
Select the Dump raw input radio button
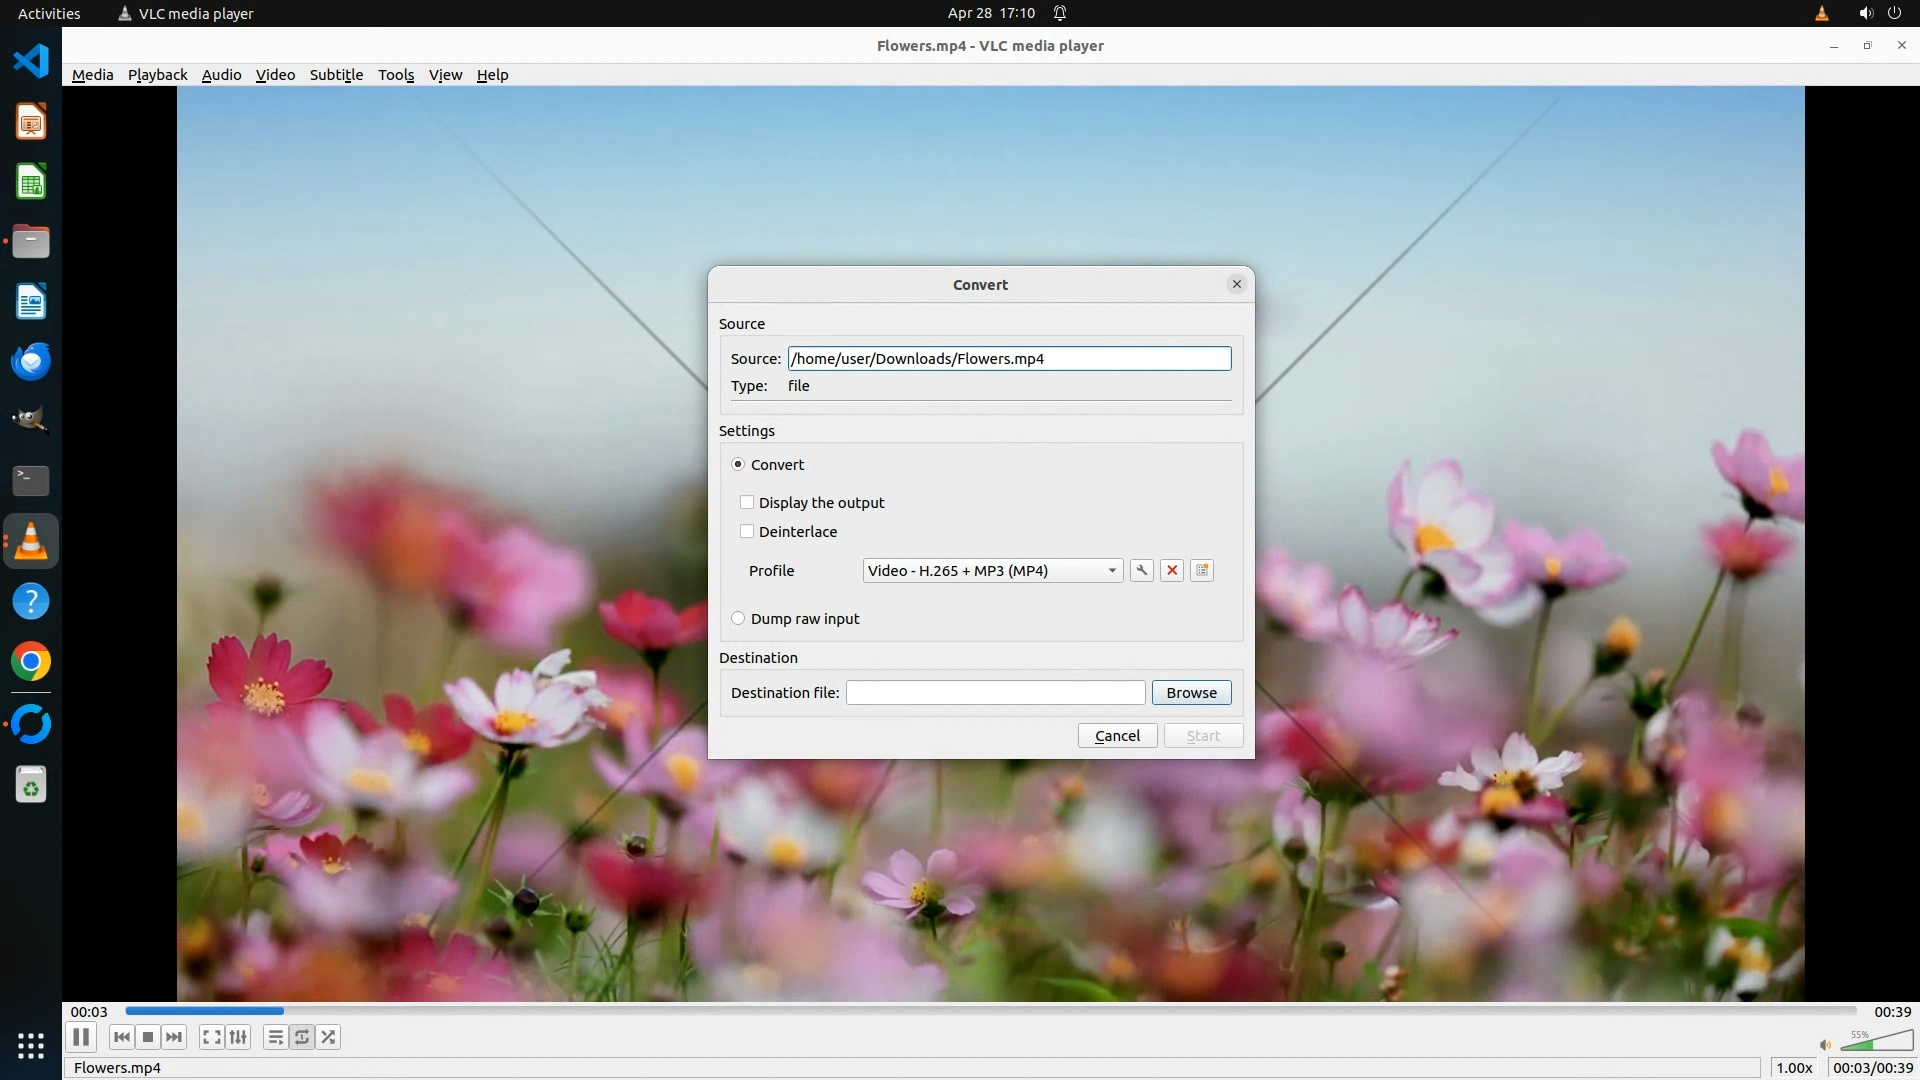pos(738,618)
